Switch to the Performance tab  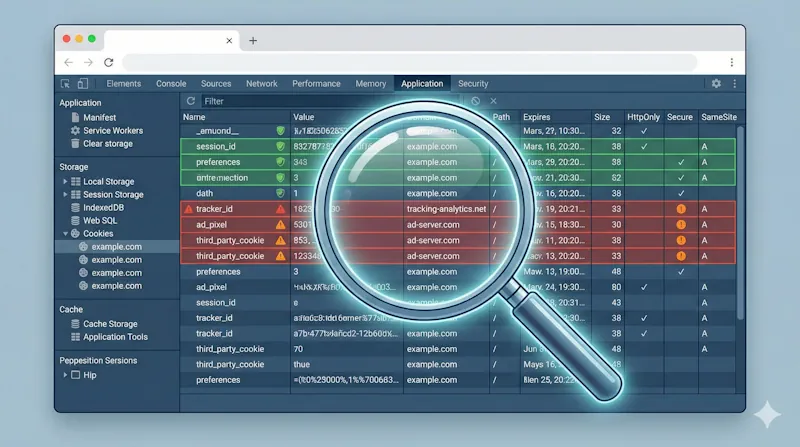[316, 84]
